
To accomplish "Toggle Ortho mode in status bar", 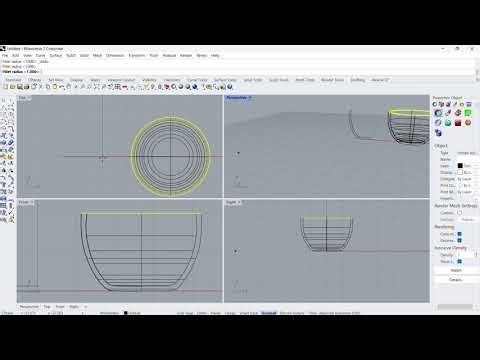I will click(x=201, y=313).
